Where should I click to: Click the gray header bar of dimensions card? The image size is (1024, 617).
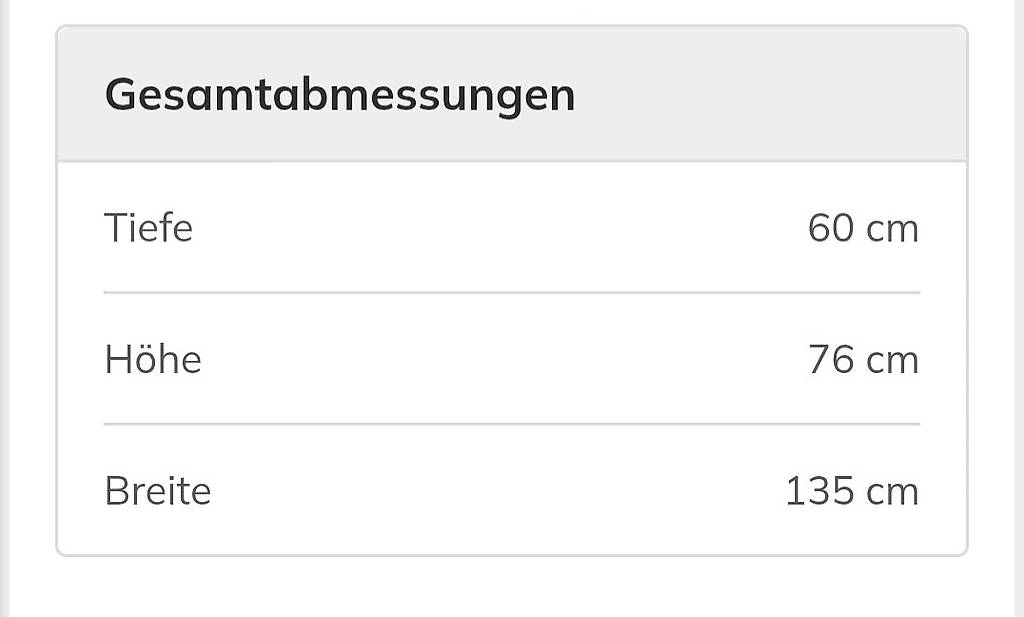pyautogui.click(x=512, y=93)
